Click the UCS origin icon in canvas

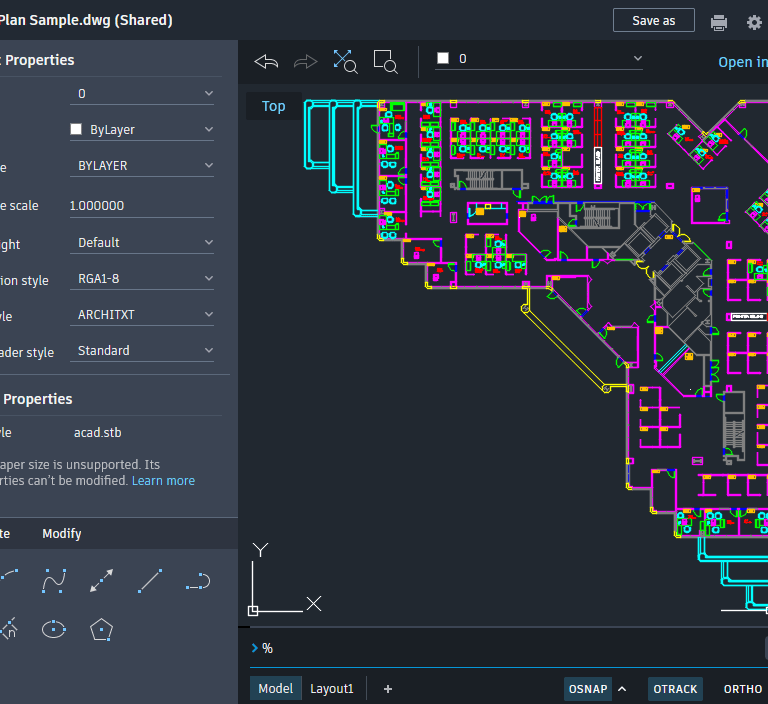pyautogui.click(x=253, y=610)
